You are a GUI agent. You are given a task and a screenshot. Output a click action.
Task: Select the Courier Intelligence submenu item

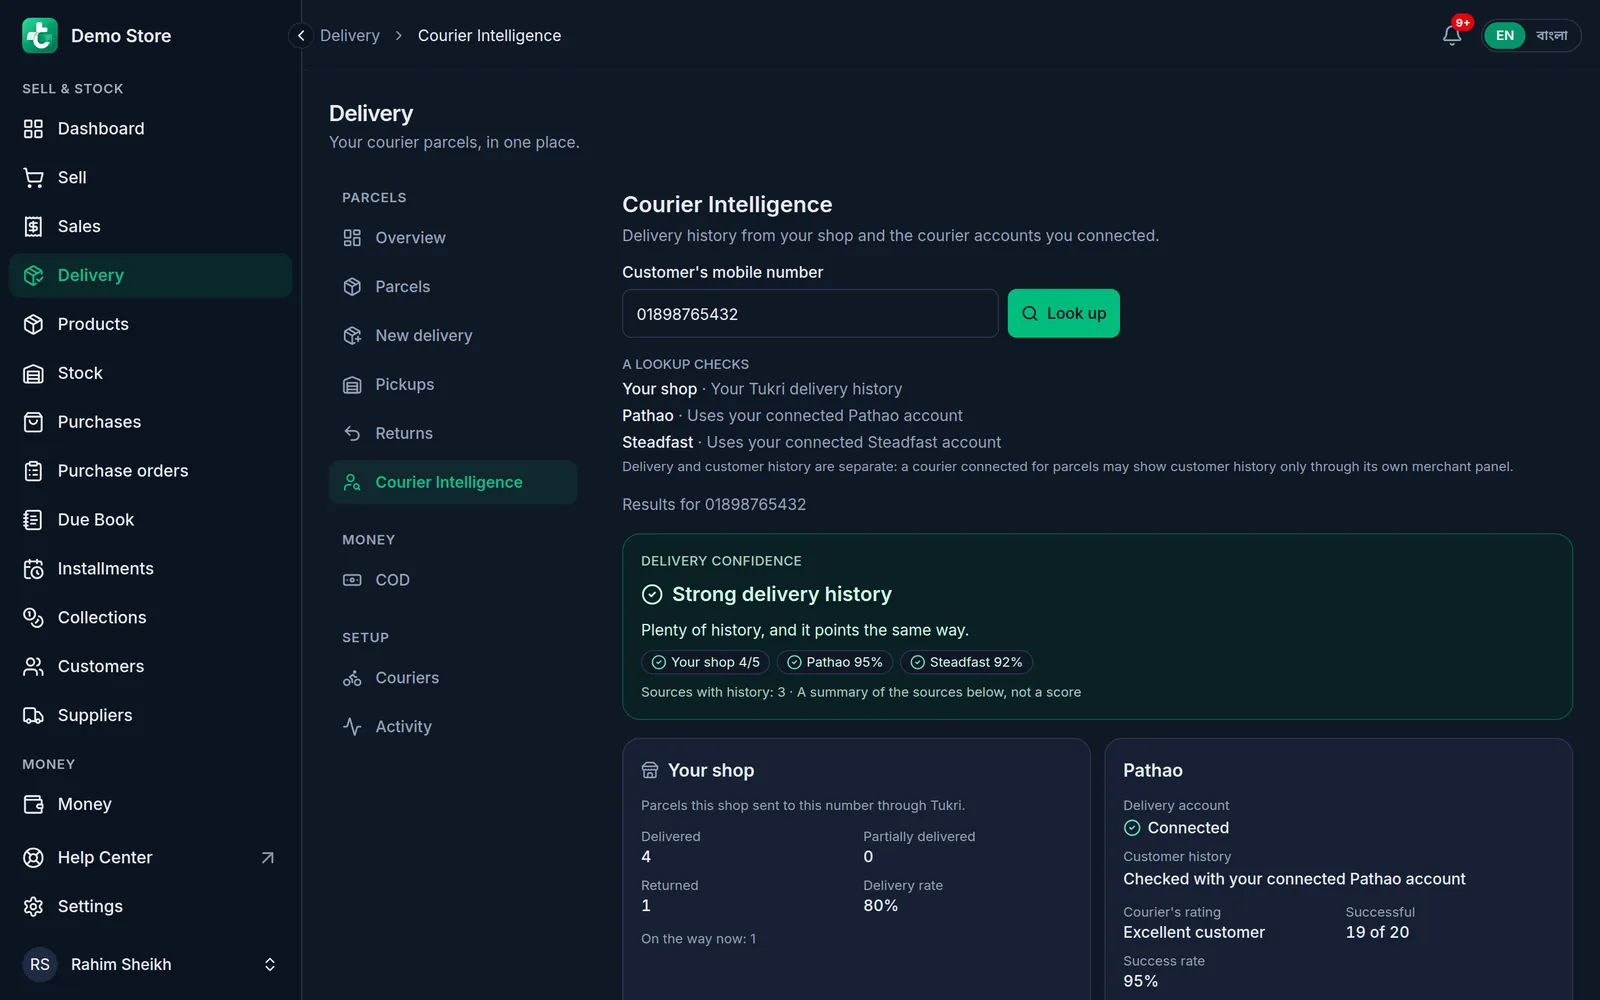click(453, 482)
